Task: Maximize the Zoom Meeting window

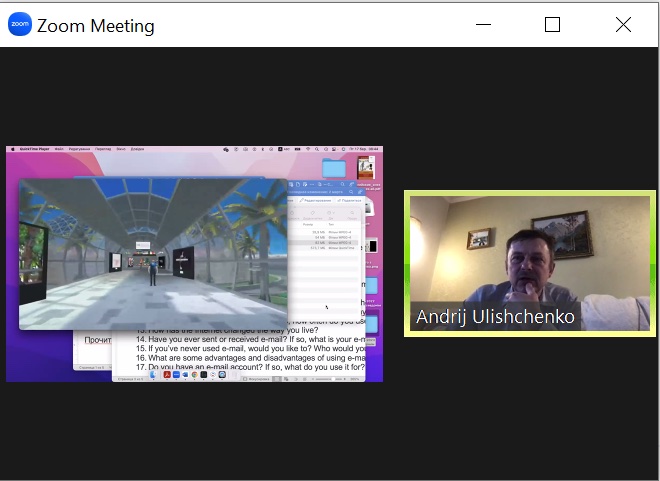Action: pos(552,24)
